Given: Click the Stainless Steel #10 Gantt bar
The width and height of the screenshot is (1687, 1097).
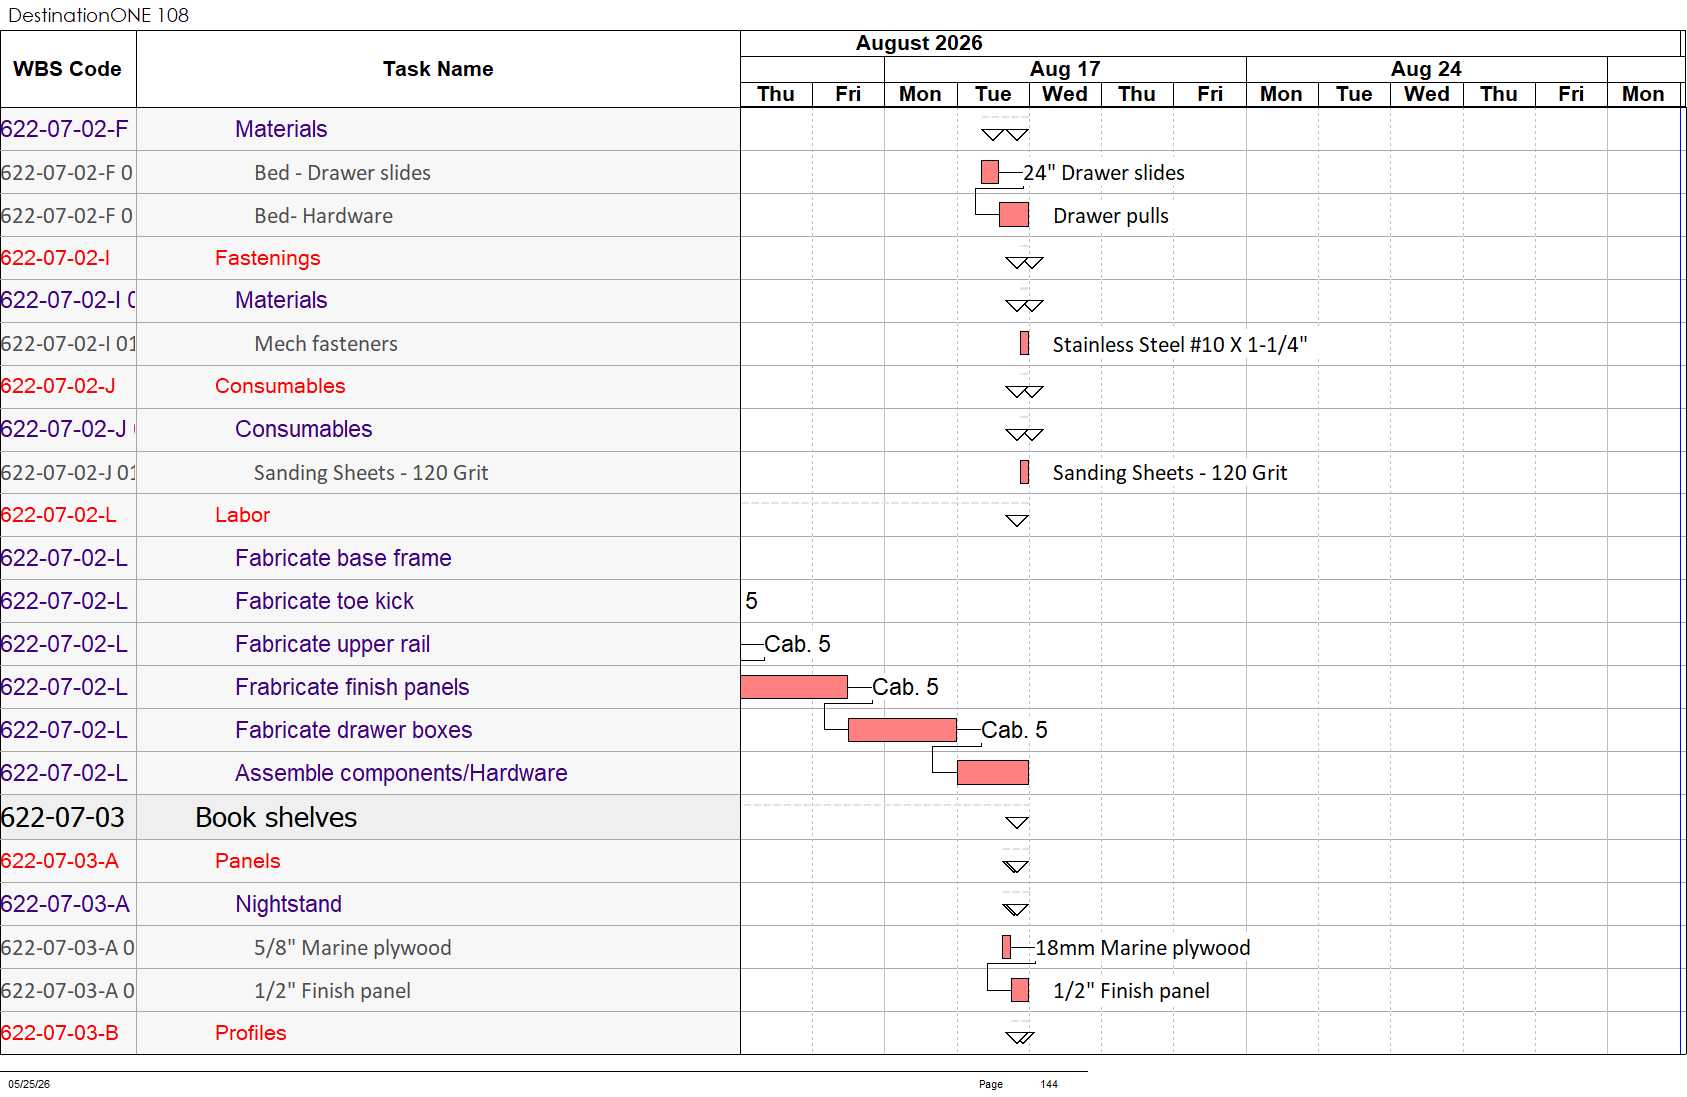Looking at the screenshot, I should click(x=1024, y=343).
